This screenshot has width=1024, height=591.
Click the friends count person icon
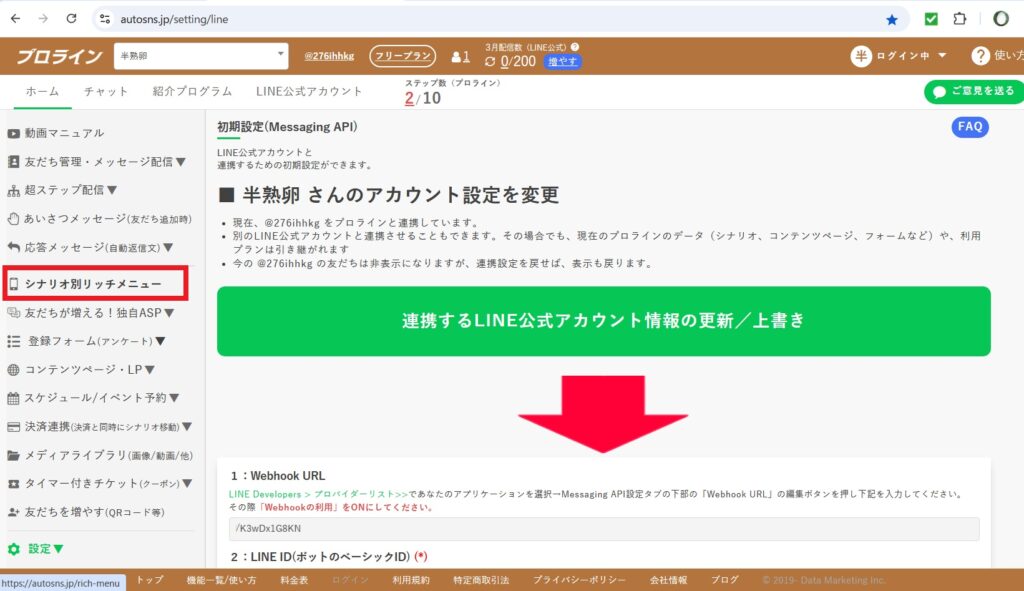point(456,57)
